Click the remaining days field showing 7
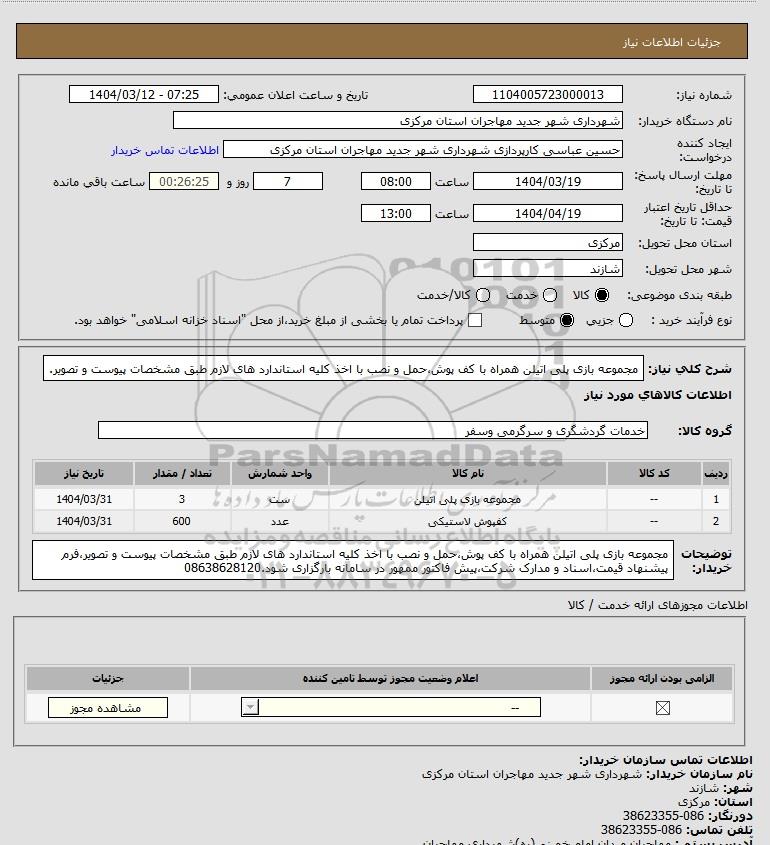The height and width of the screenshot is (845, 770). point(288,182)
